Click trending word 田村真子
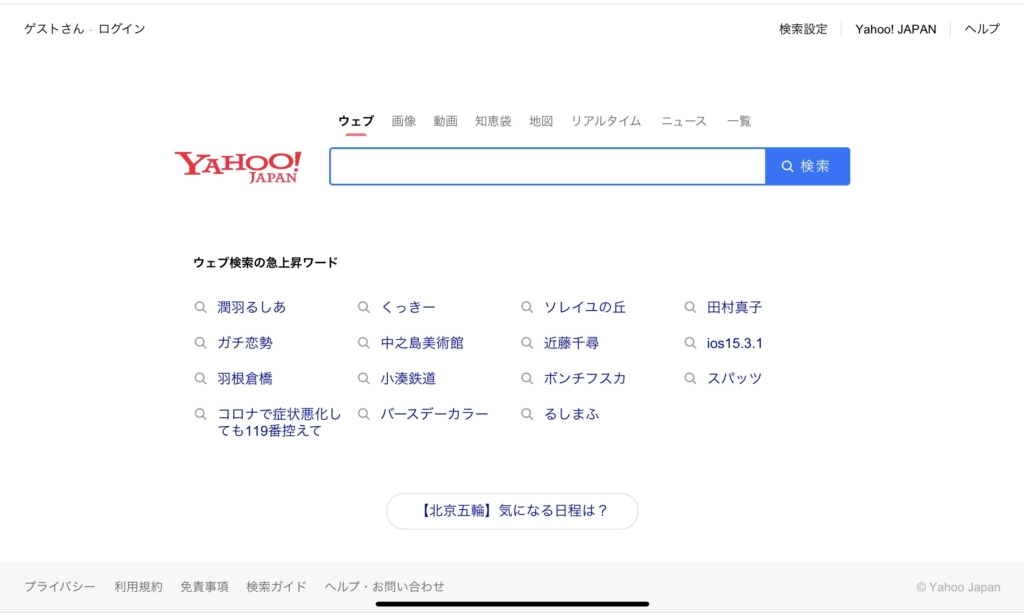This screenshot has width=1024, height=613. [x=734, y=307]
